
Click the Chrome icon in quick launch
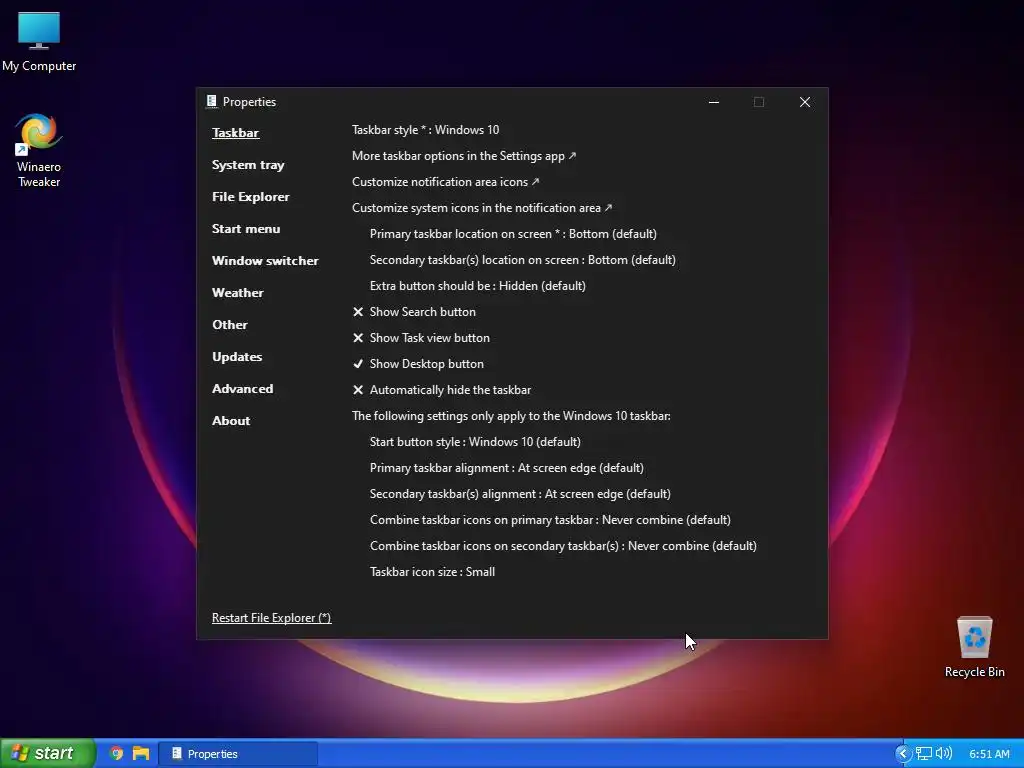pyautogui.click(x=116, y=753)
